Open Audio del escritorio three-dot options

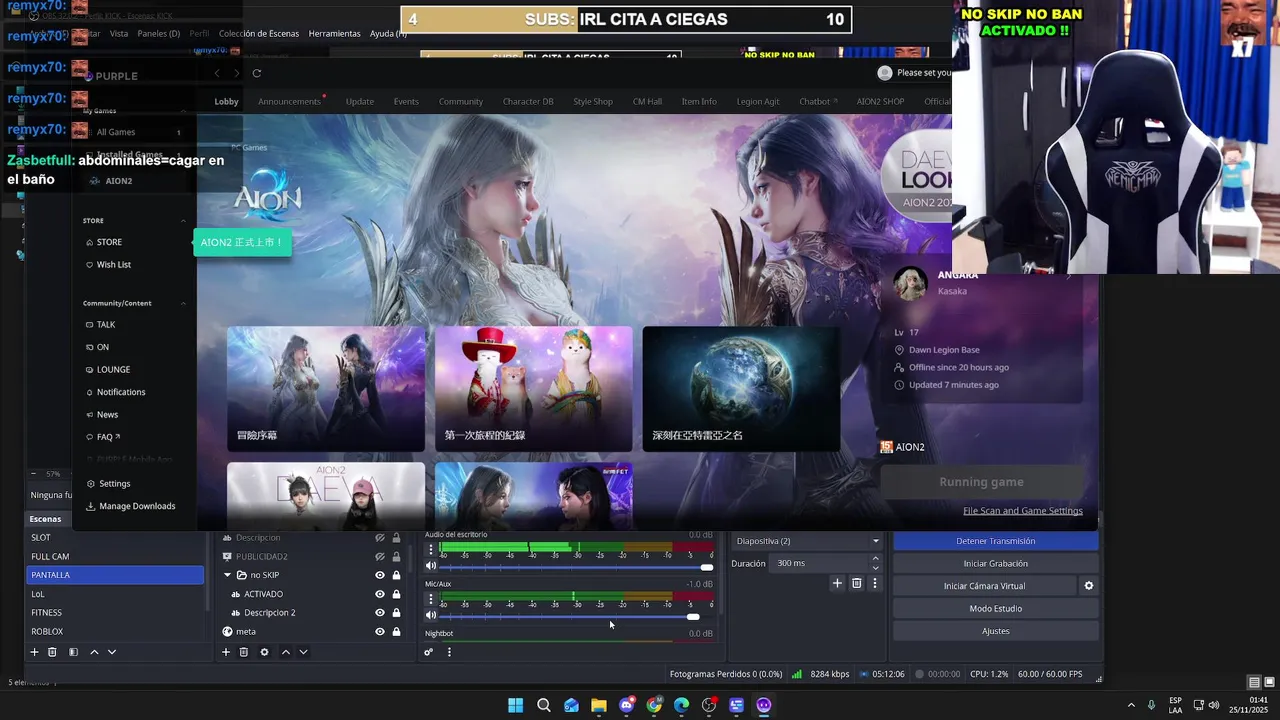431,549
